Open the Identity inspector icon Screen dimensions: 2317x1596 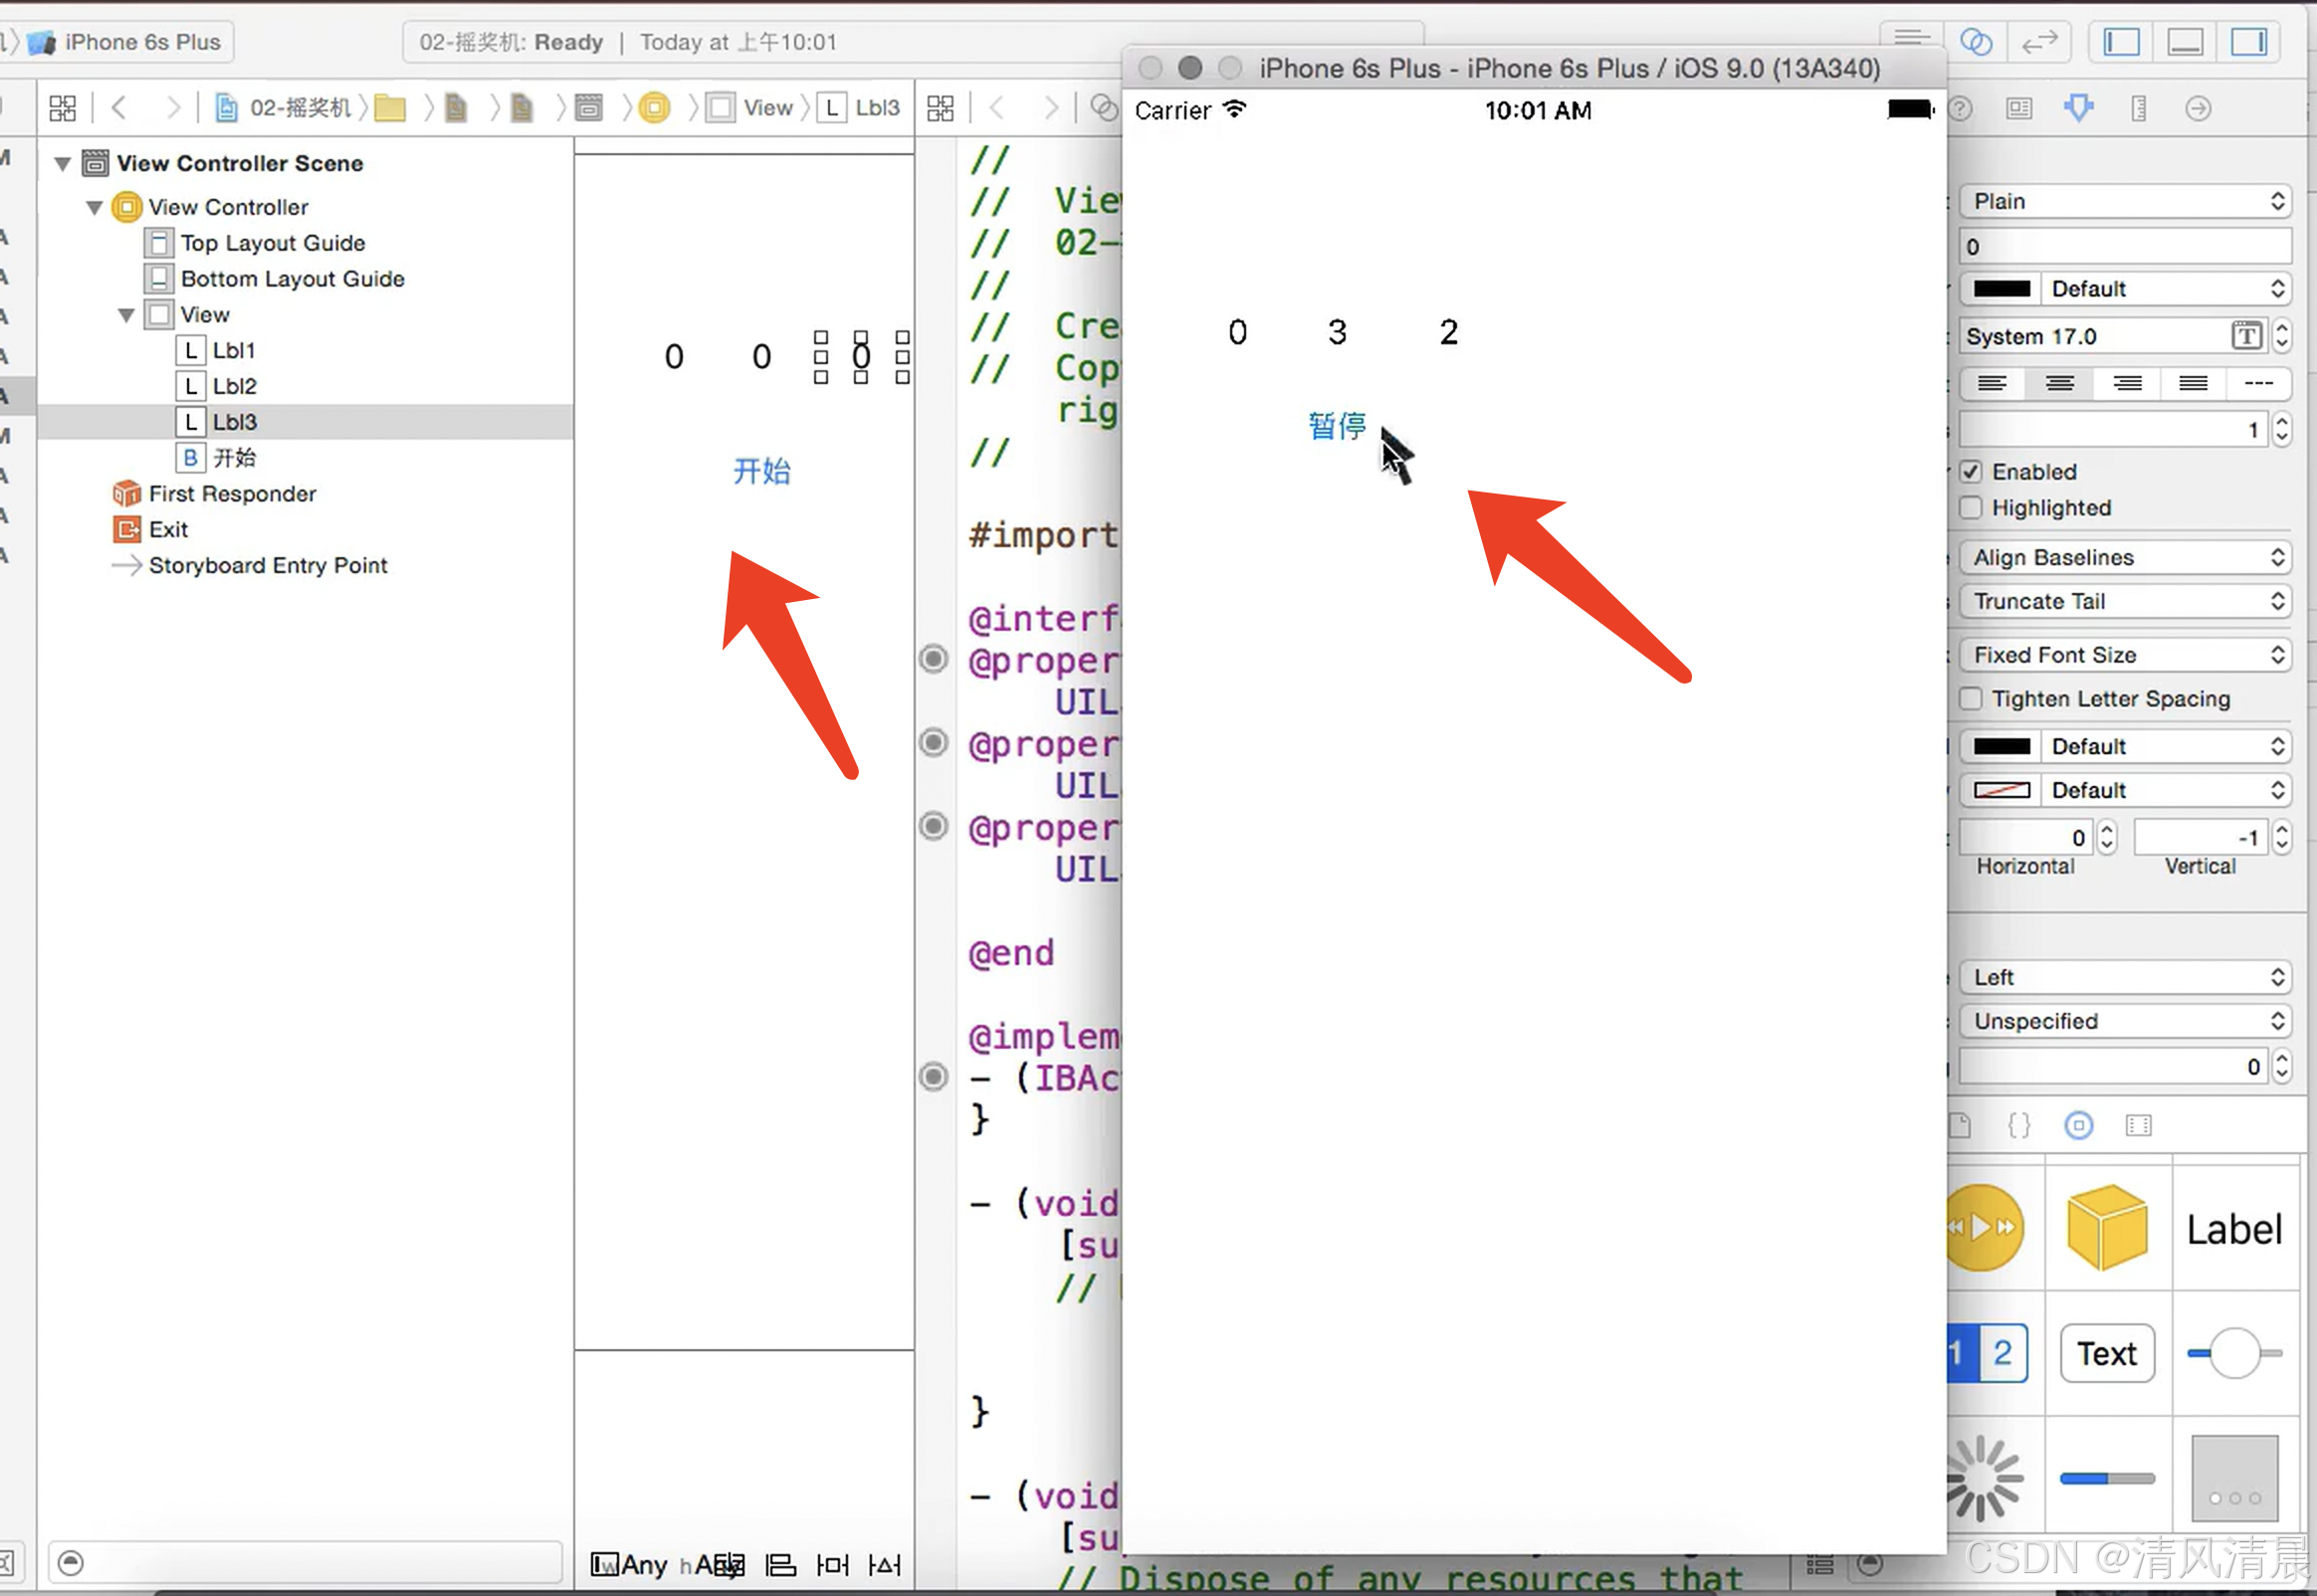pyautogui.click(x=2018, y=108)
